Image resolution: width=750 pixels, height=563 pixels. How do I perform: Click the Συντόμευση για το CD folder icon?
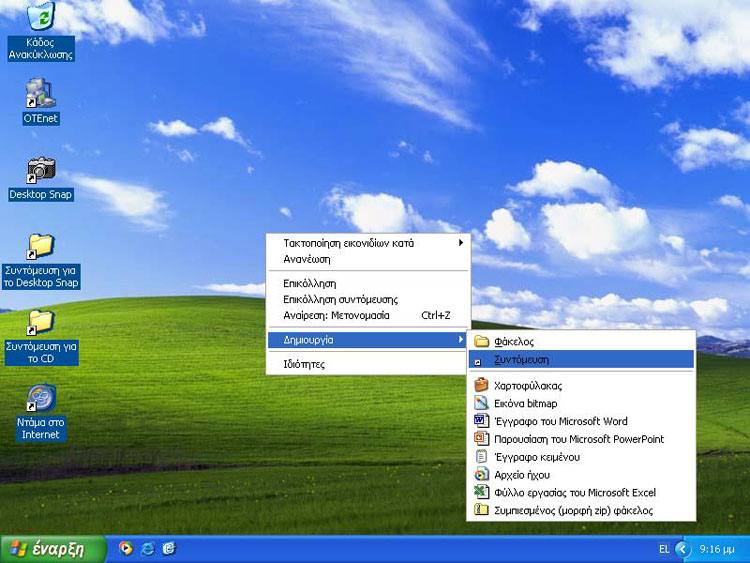coord(41,322)
